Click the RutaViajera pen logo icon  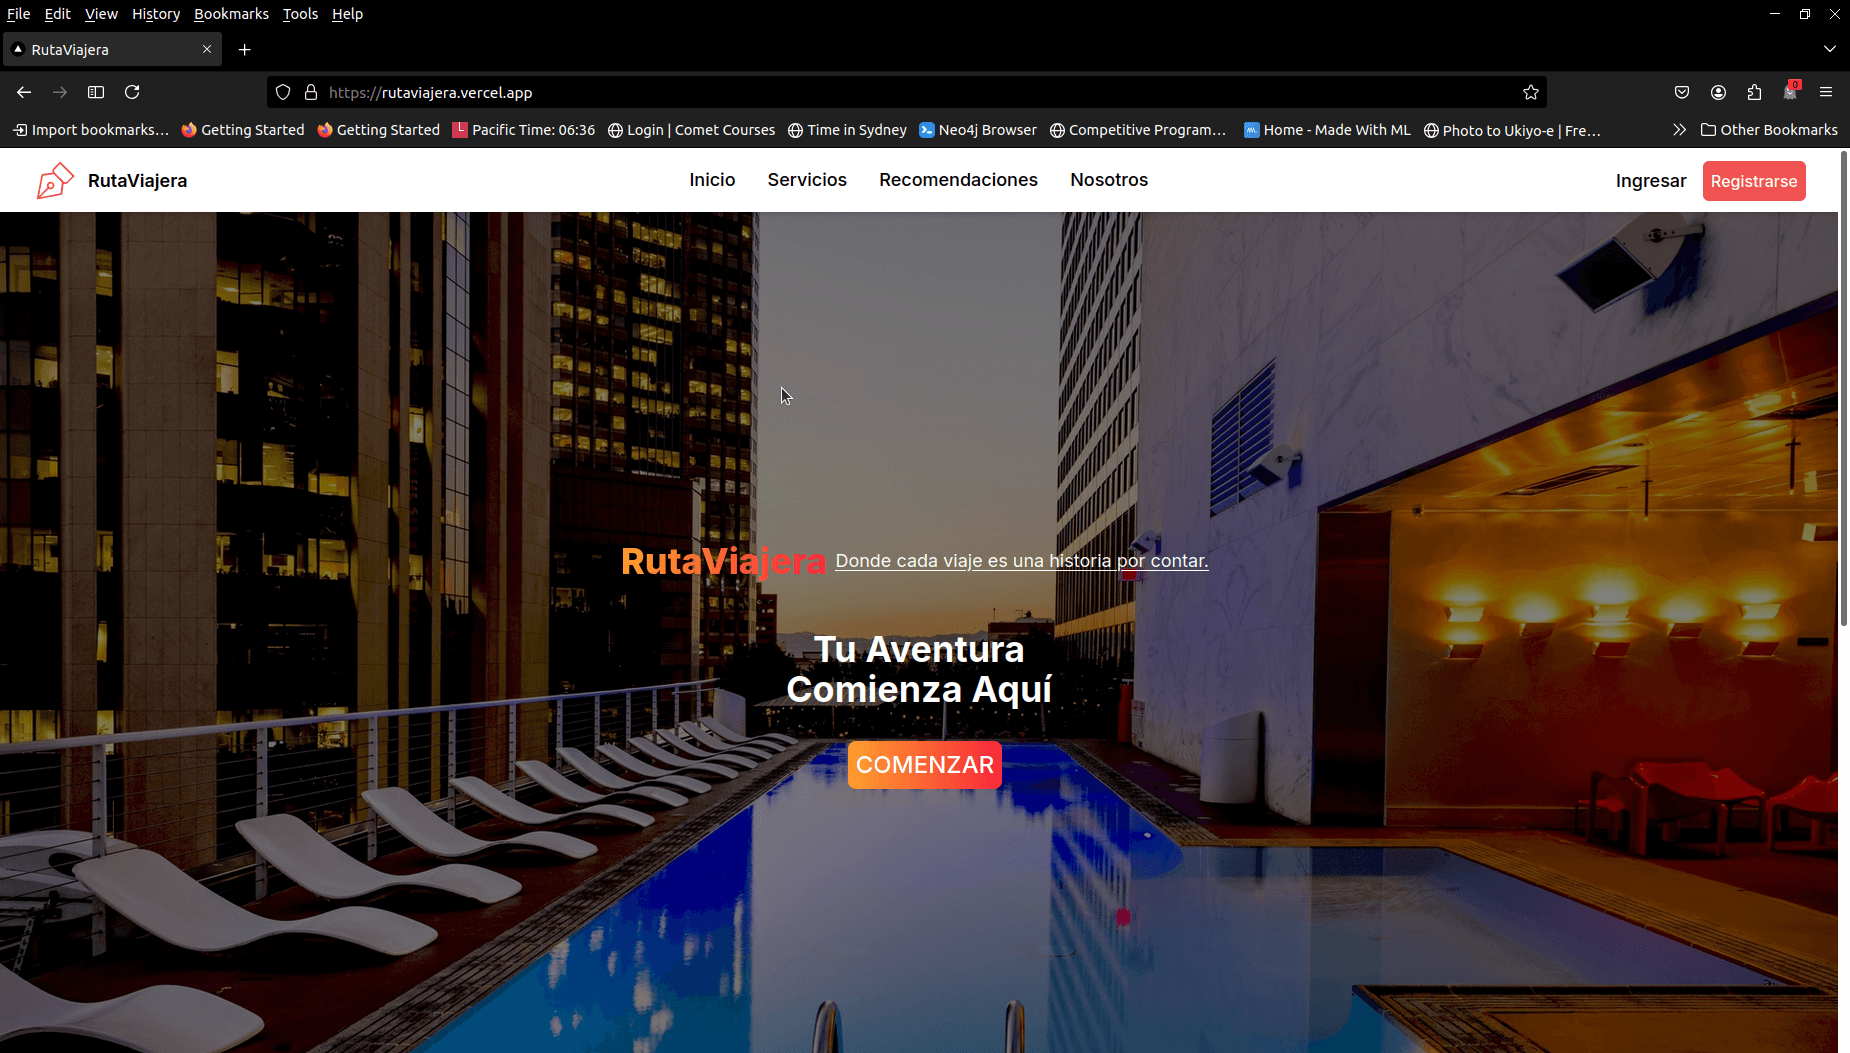pos(55,181)
